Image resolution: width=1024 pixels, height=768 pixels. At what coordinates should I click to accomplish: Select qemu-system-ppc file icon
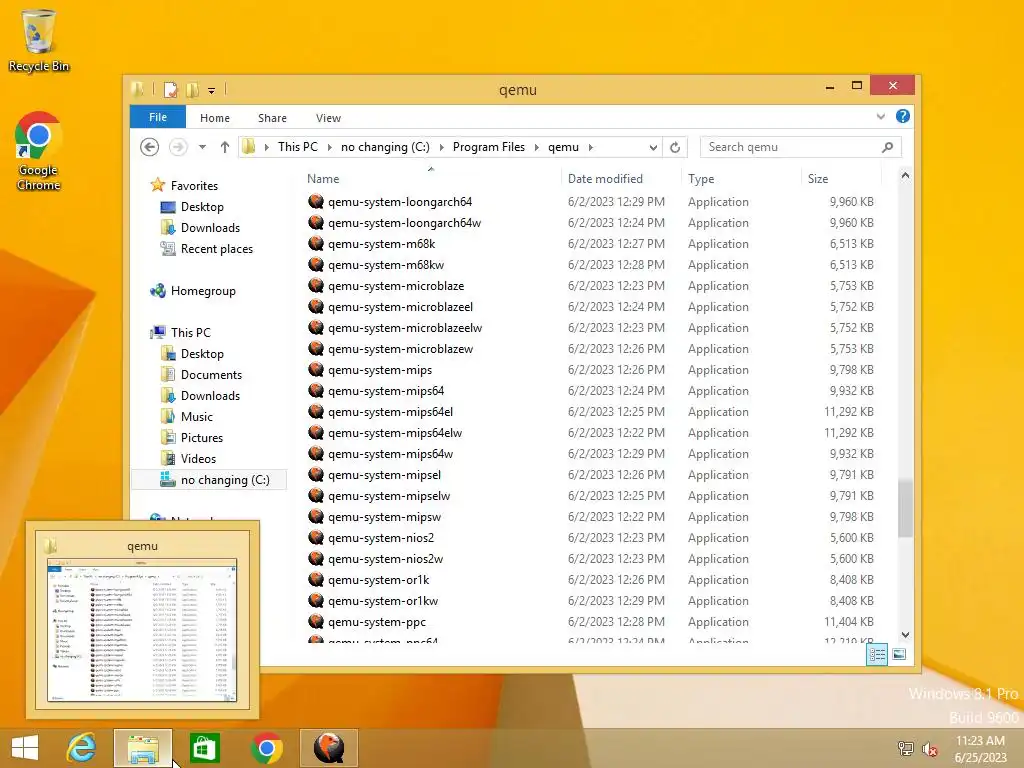316,622
